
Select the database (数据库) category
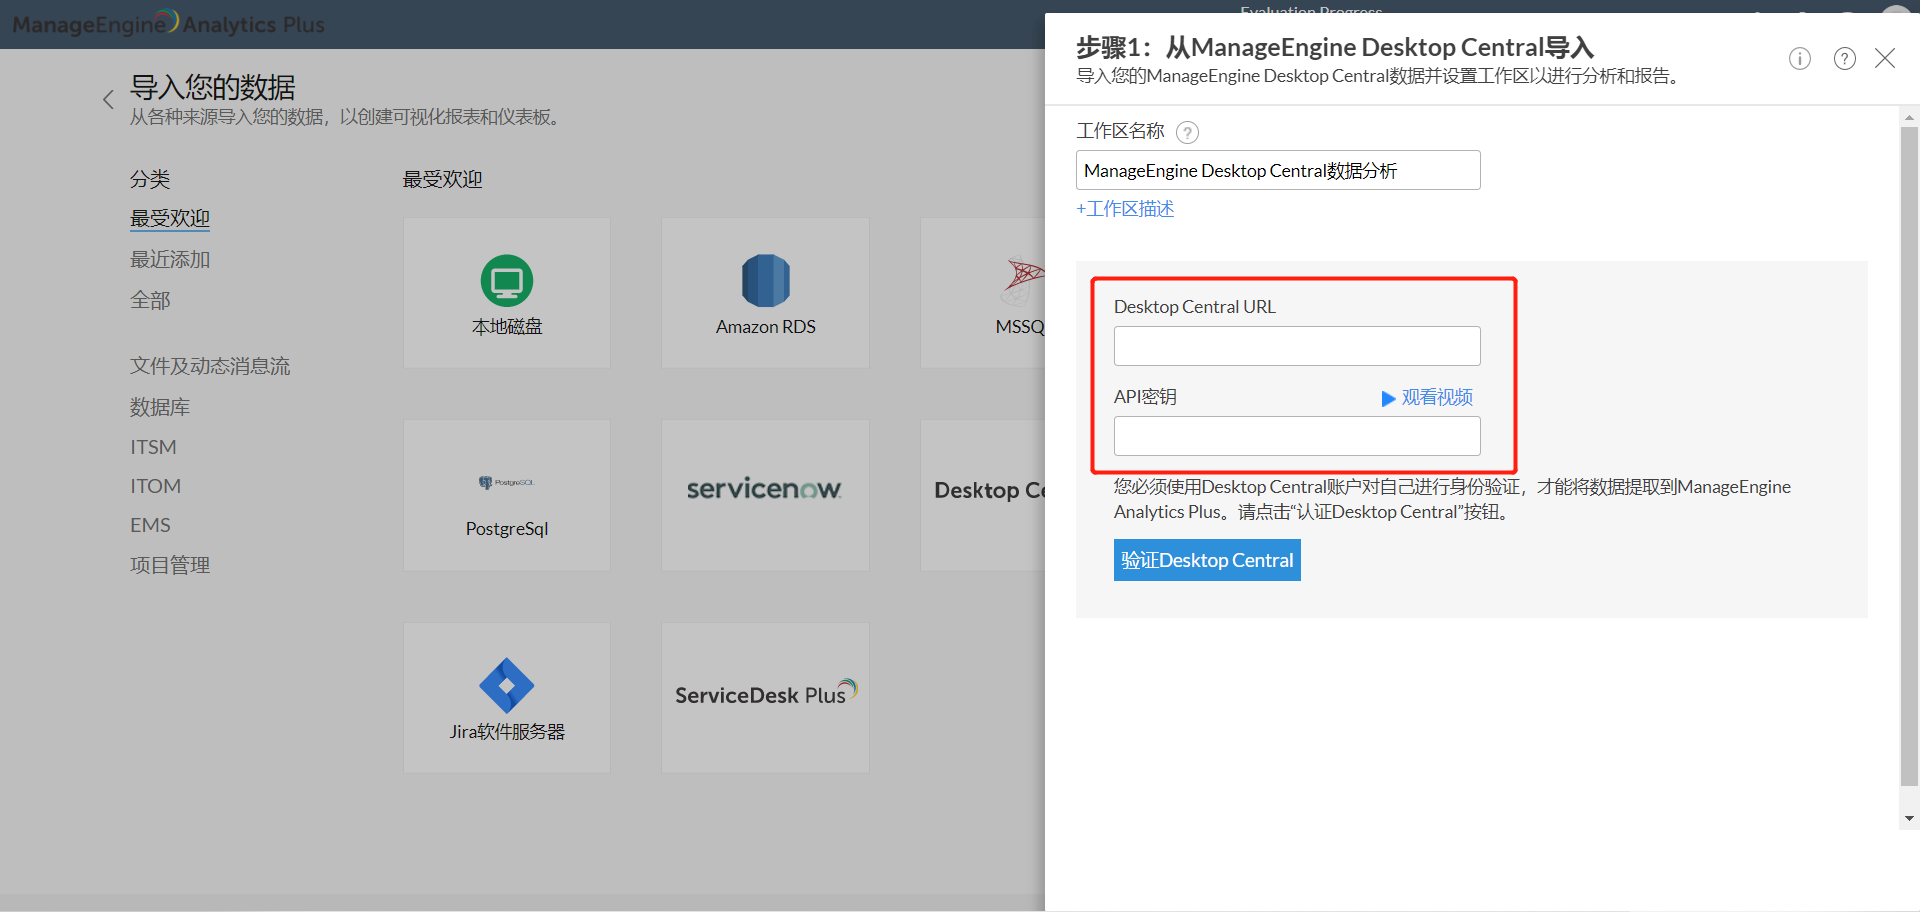point(160,407)
